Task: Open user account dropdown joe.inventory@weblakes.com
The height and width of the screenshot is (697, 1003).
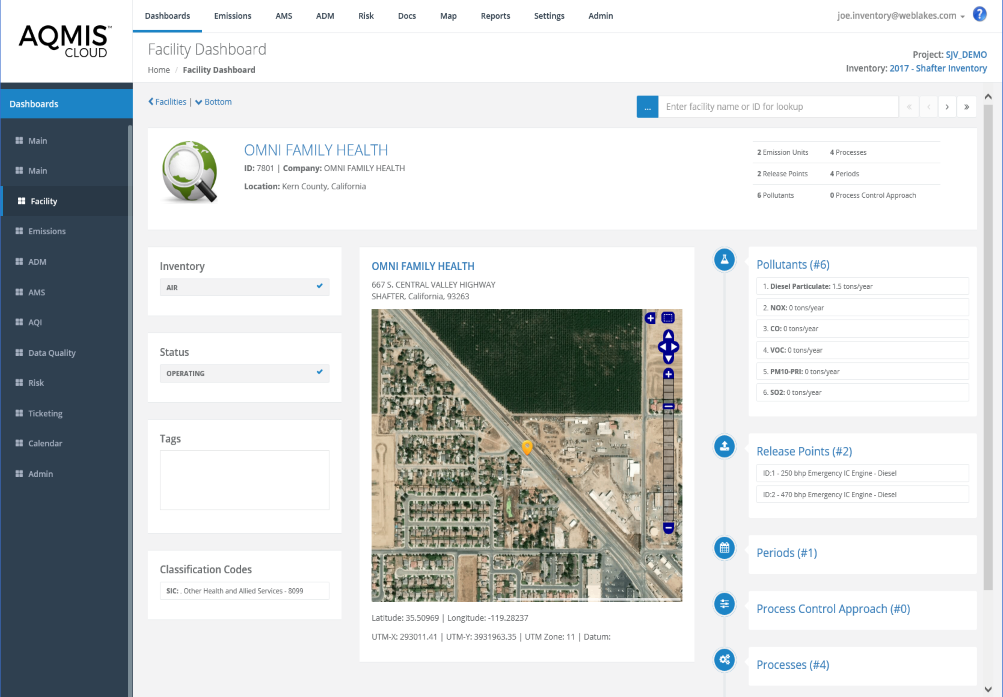Action: [x=901, y=16]
